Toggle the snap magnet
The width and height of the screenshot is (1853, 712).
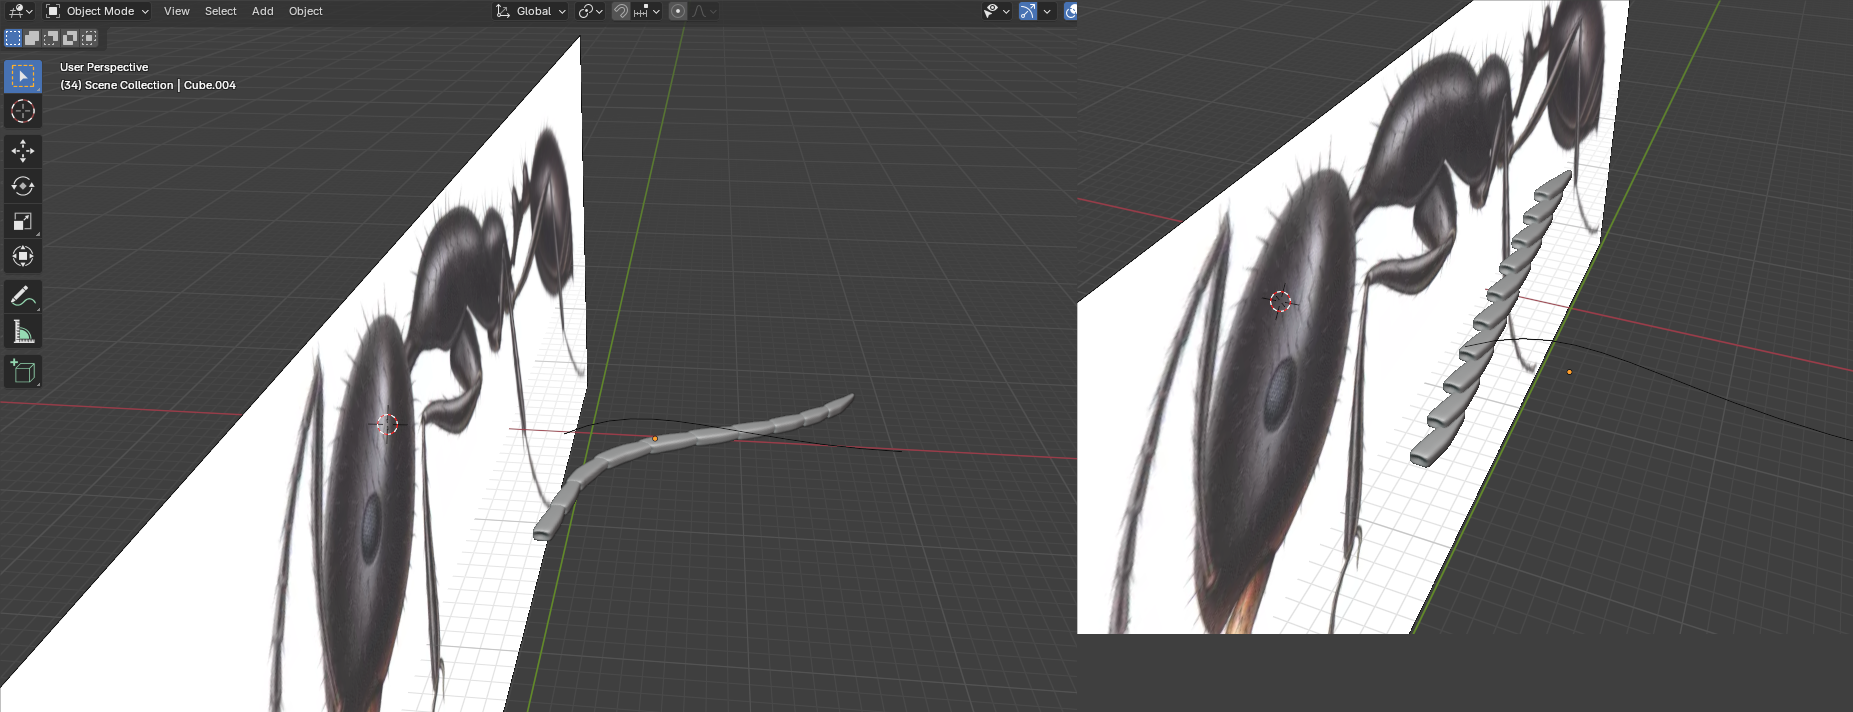(621, 11)
